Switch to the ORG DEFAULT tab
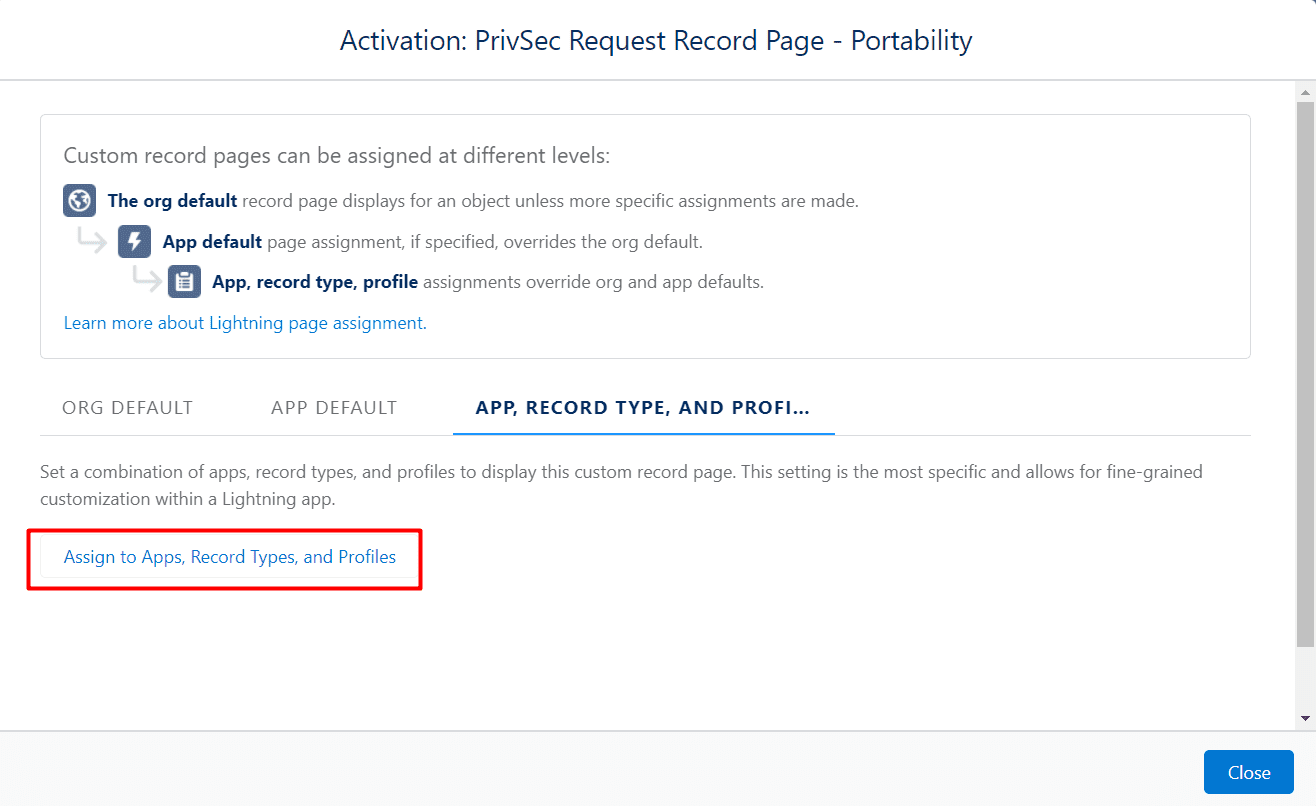The width and height of the screenshot is (1316, 806). tap(127, 407)
